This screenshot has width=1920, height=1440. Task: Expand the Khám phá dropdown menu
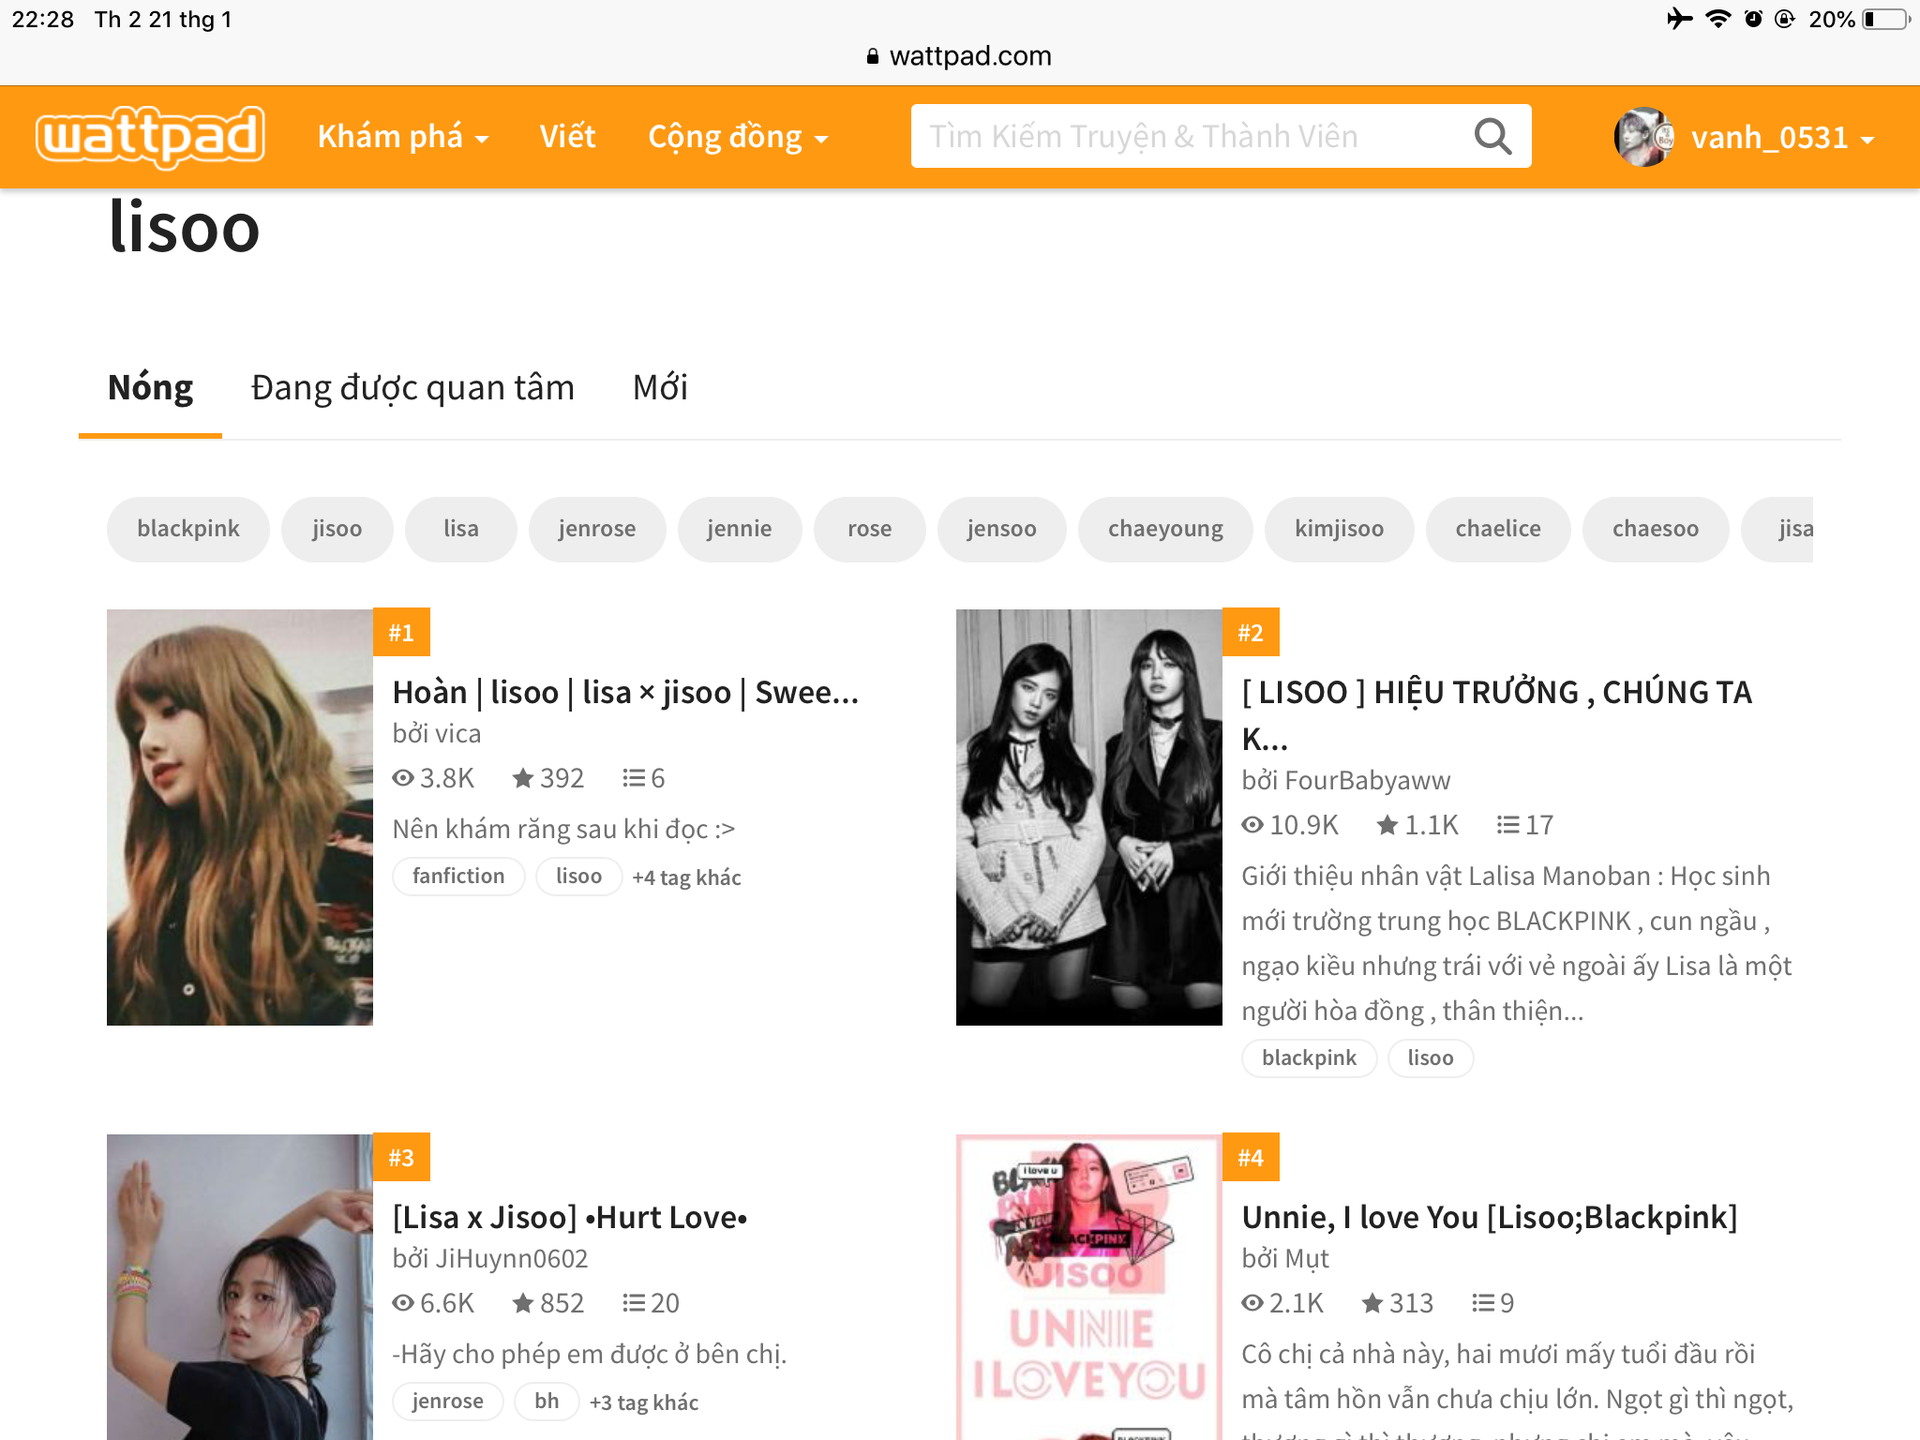point(402,137)
